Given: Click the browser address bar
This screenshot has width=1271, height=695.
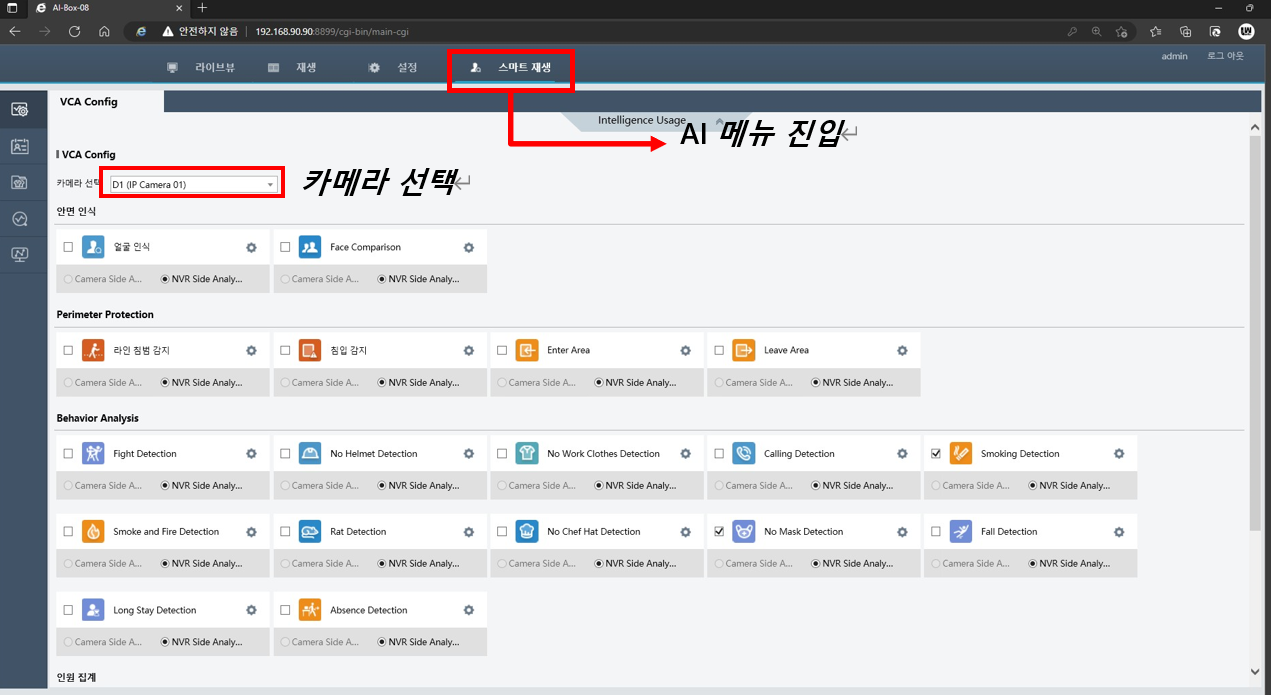Looking at the screenshot, I should [600, 31].
